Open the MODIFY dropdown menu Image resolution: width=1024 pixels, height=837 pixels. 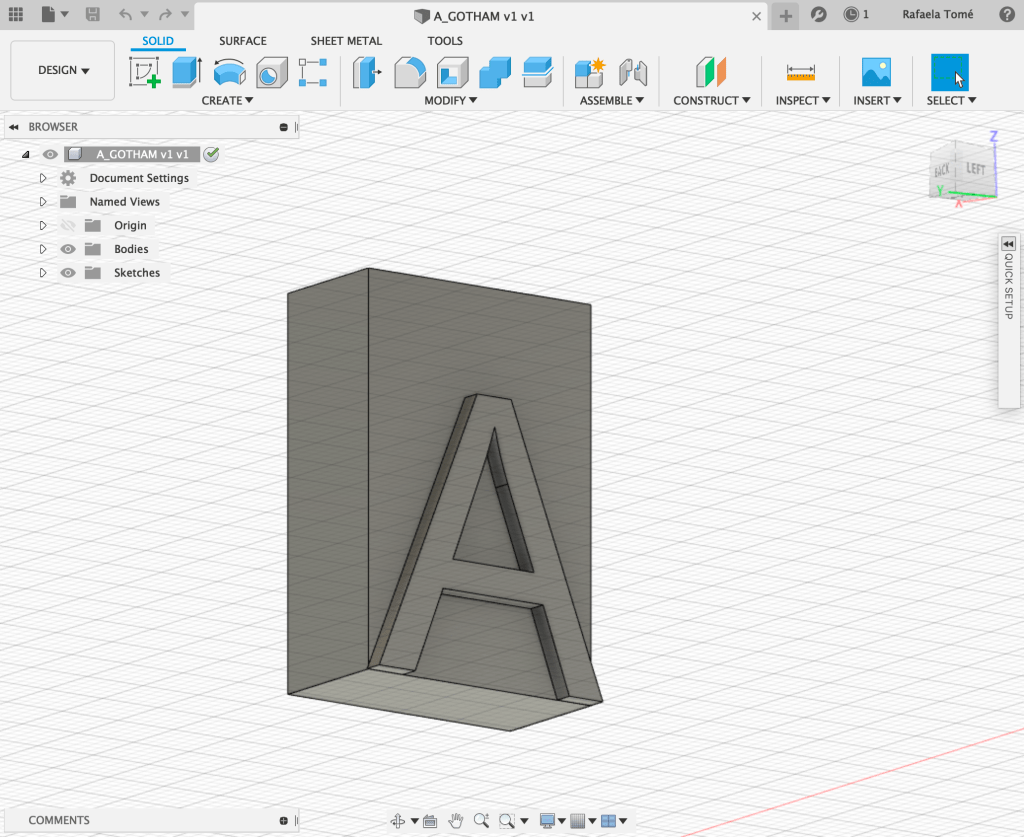(x=451, y=100)
